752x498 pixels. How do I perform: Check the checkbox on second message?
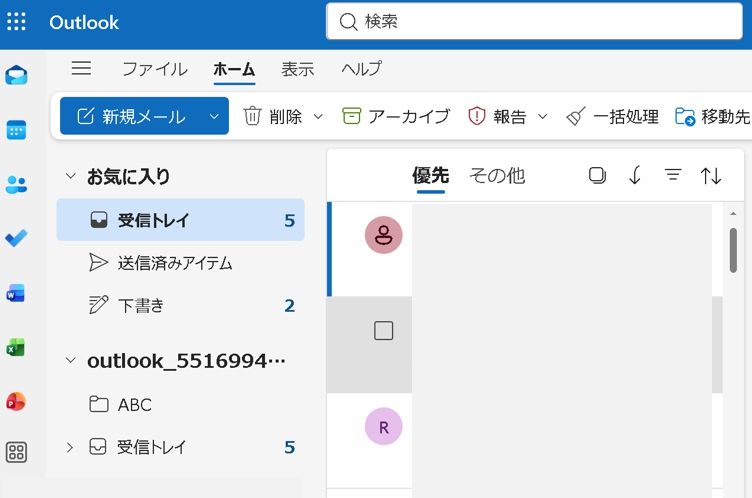(x=383, y=331)
